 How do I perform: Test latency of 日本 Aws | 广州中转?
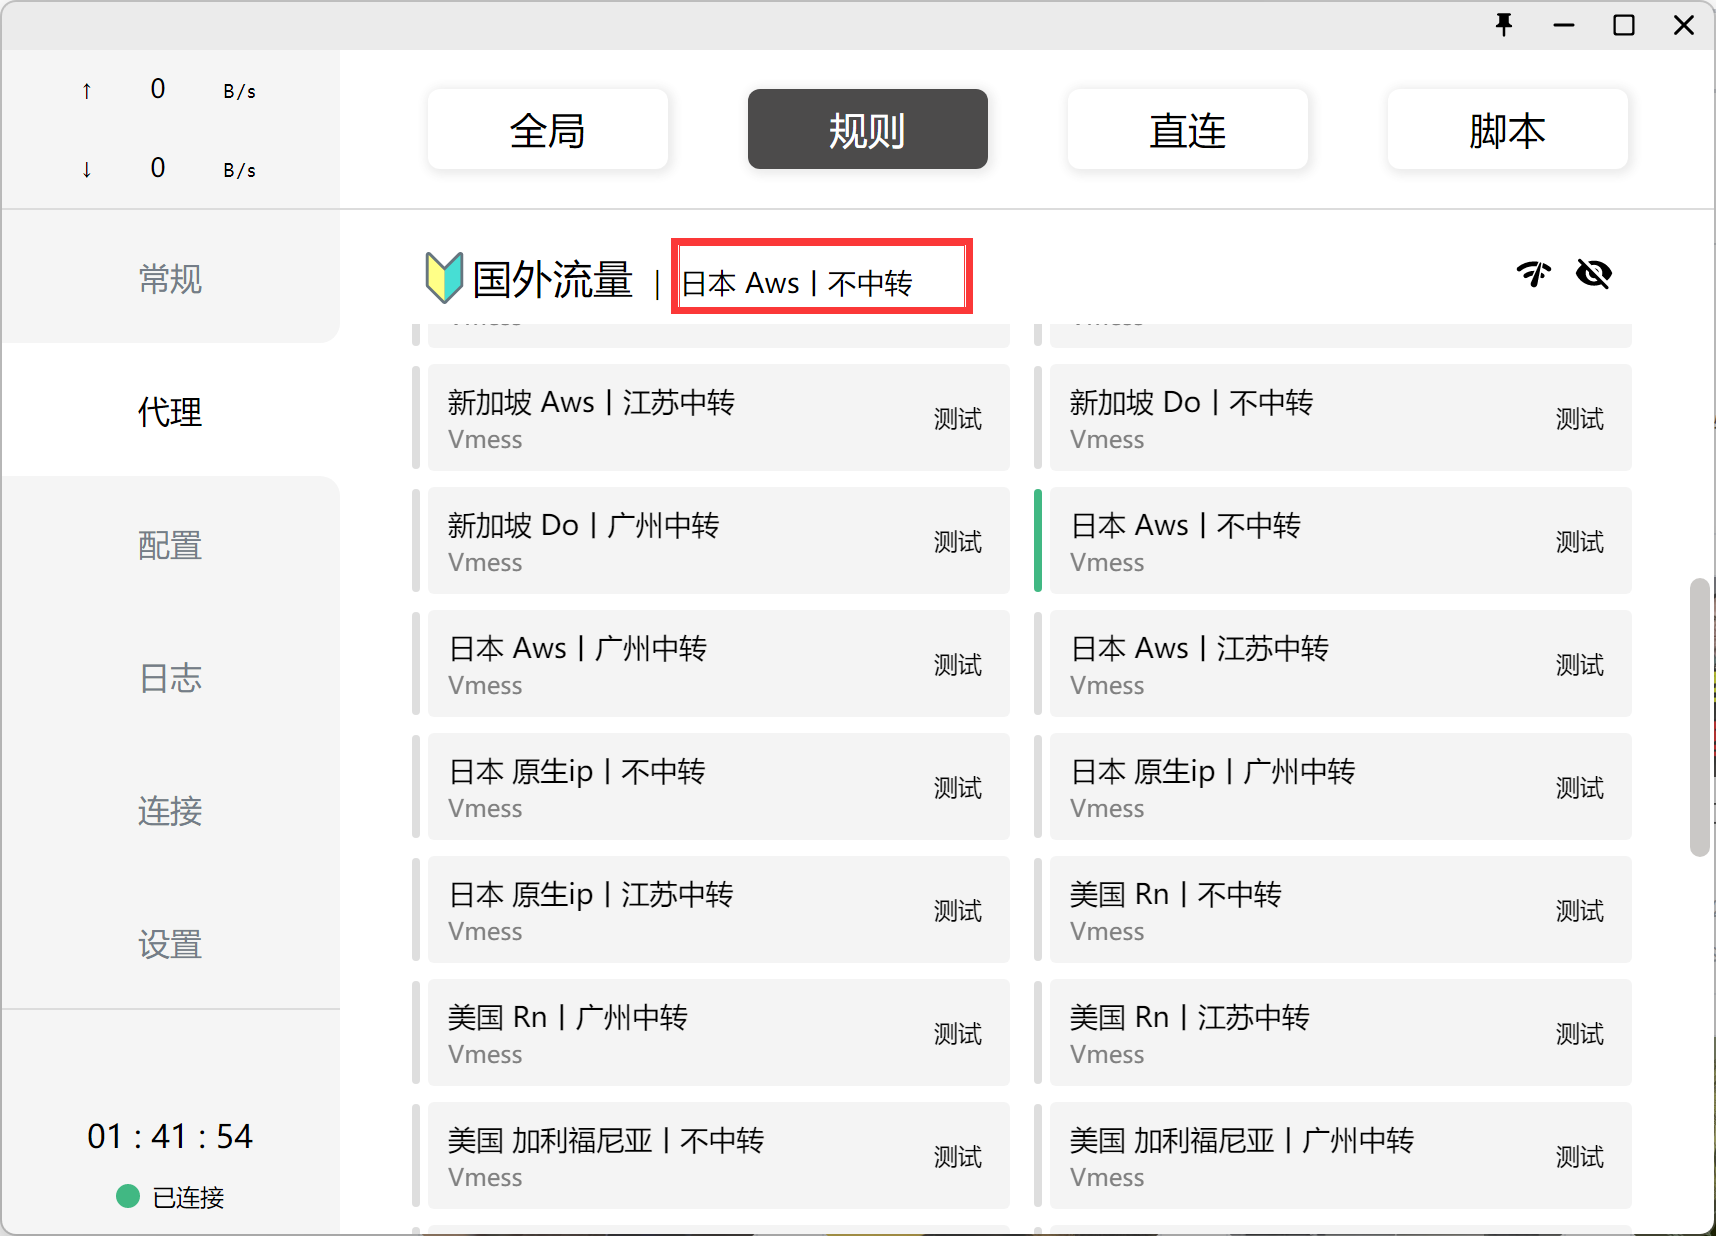coord(958,665)
